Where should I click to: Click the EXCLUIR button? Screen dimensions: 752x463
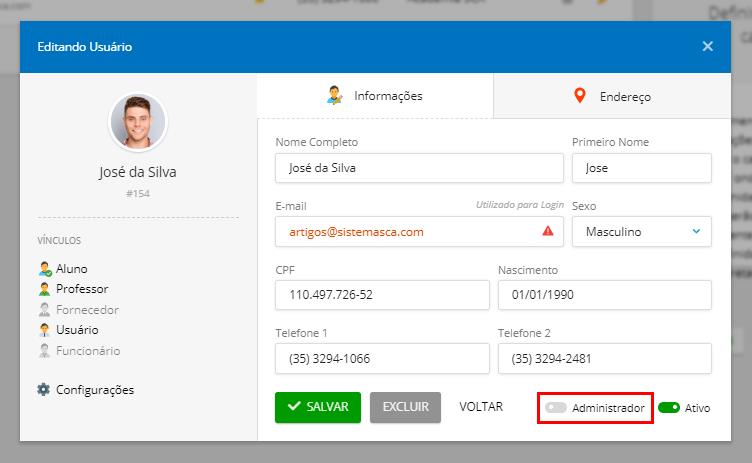[405, 407]
